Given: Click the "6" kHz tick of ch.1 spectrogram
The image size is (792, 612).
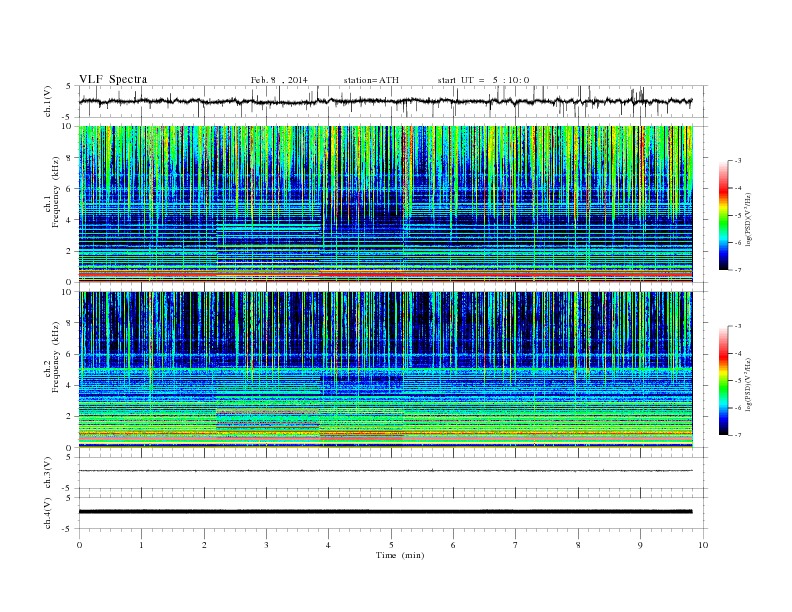Looking at the screenshot, I should 69,189.
